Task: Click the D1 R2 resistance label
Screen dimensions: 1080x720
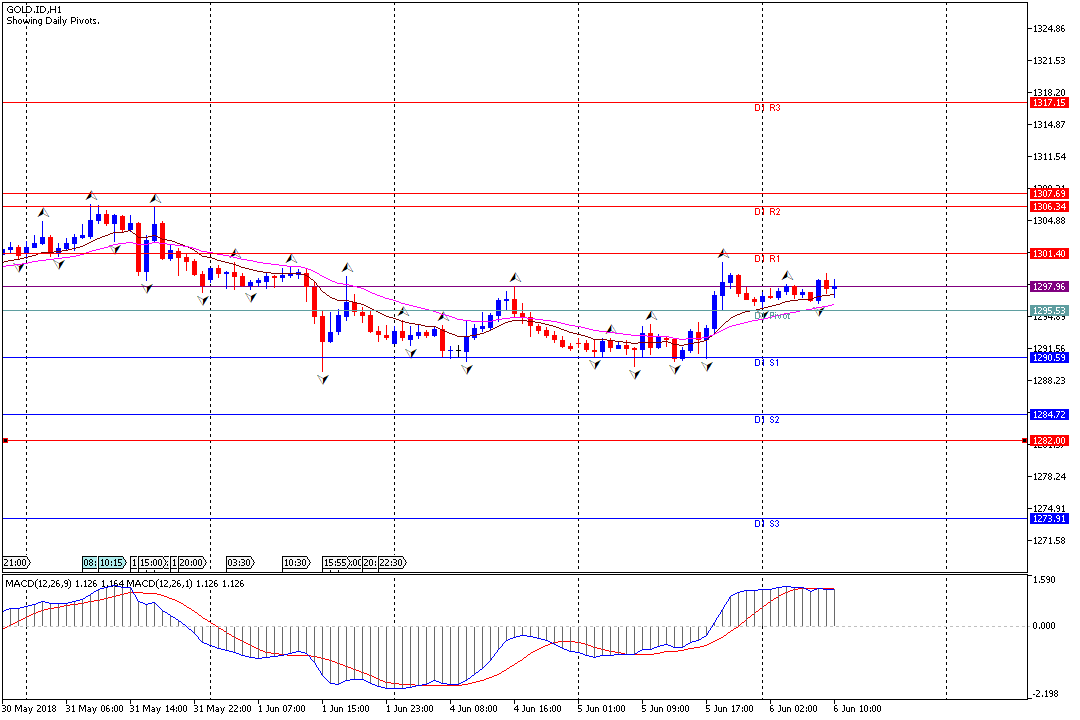Action: [767, 212]
